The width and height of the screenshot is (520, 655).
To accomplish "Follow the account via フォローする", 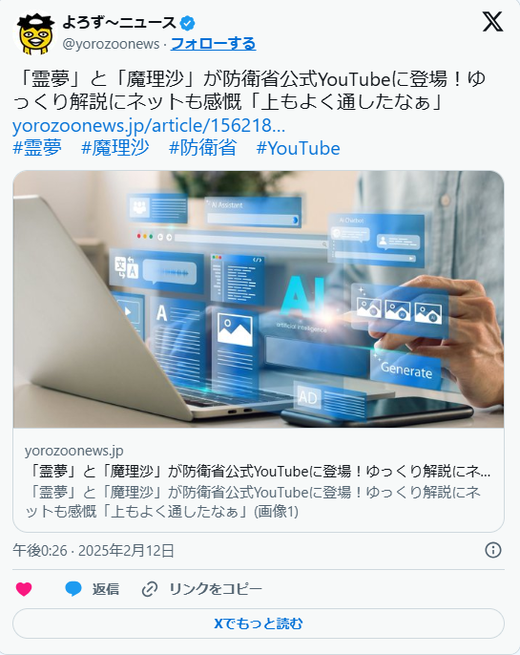I will tap(213, 43).
